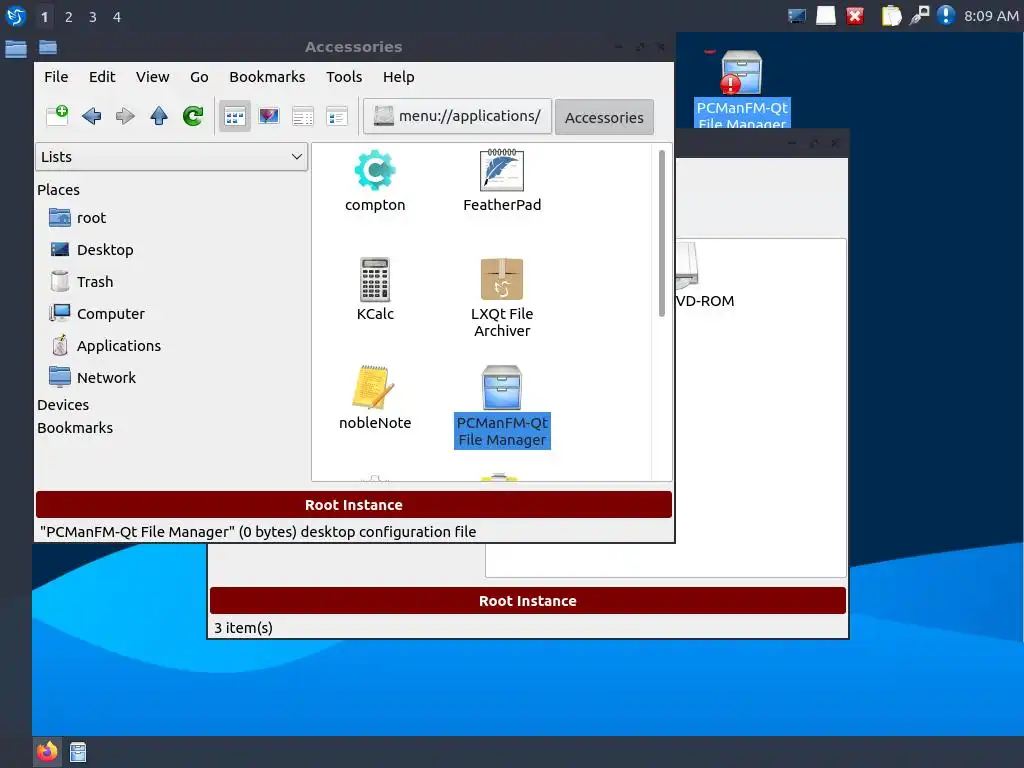Switch to virtual desktop 2

coord(69,16)
